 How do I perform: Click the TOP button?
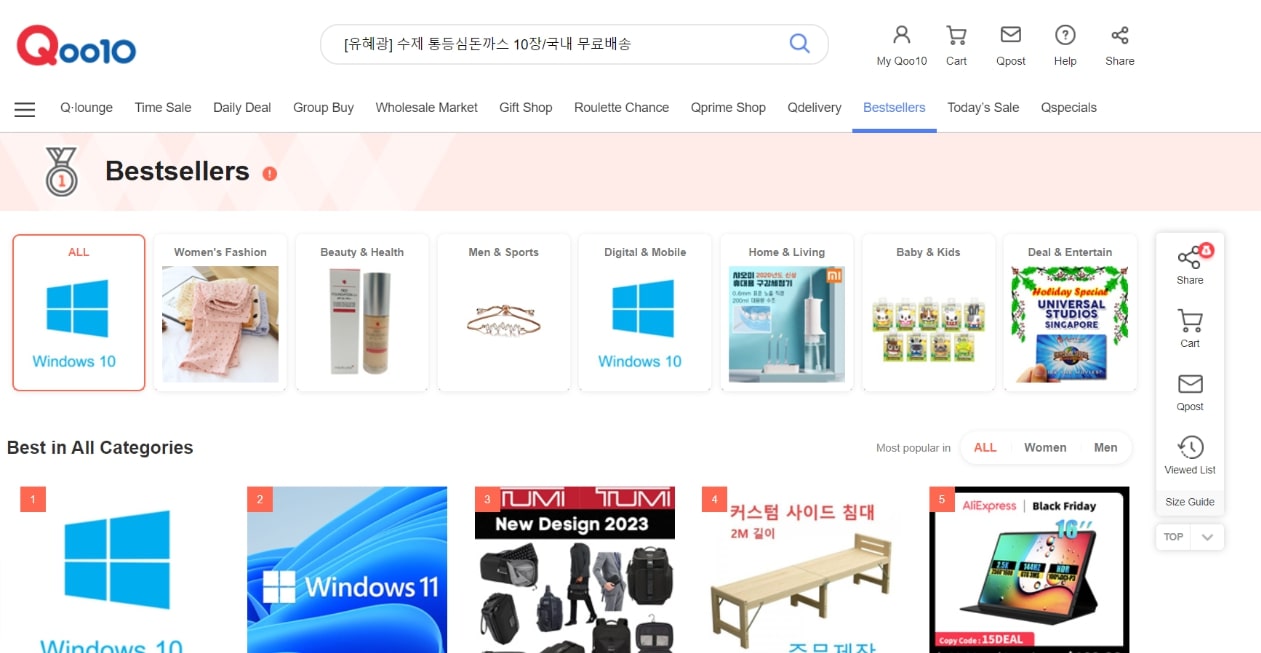point(1174,537)
